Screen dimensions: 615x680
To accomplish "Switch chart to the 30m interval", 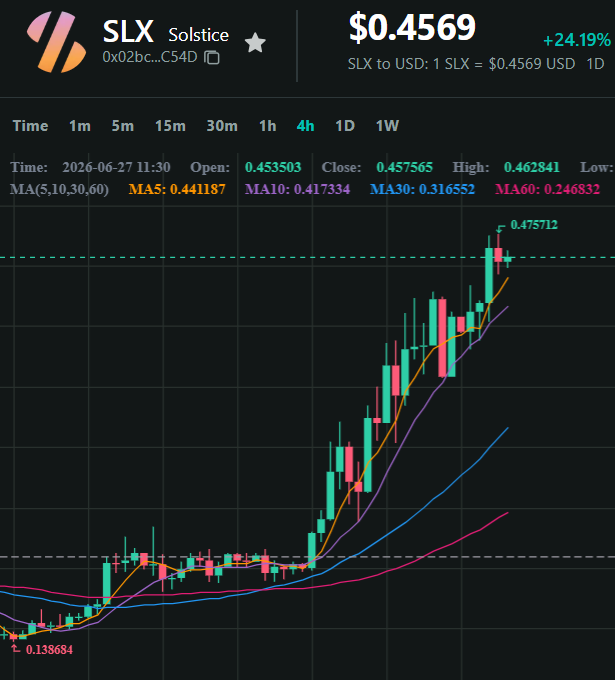I will [x=222, y=126].
